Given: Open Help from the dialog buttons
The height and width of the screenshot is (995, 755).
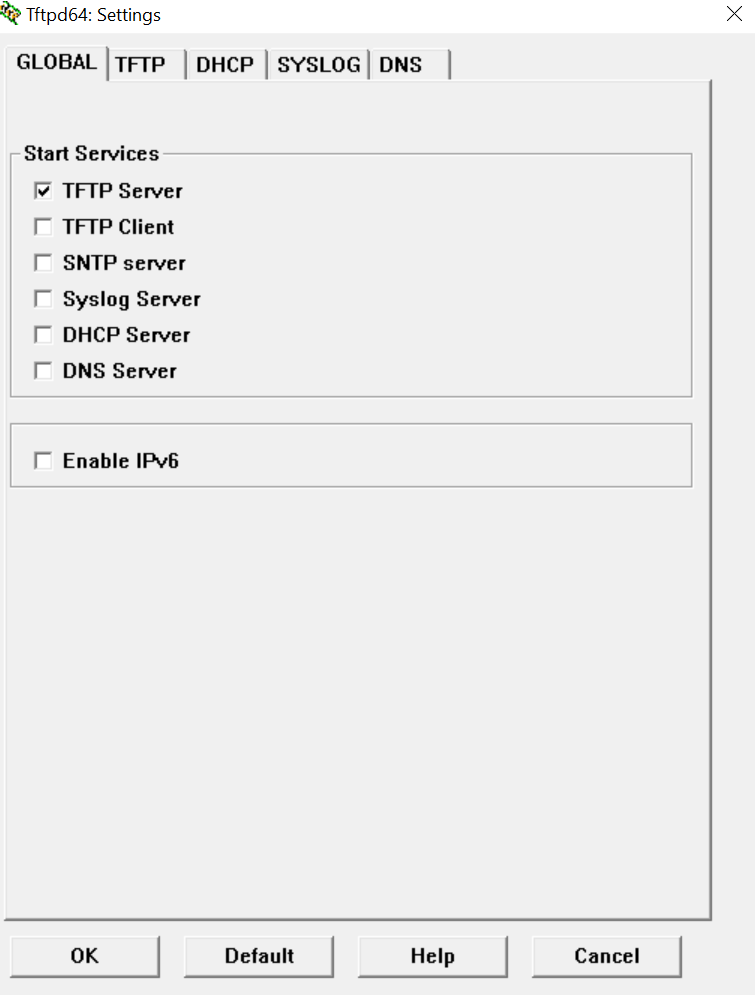Looking at the screenshot, I should click(432, 956).
